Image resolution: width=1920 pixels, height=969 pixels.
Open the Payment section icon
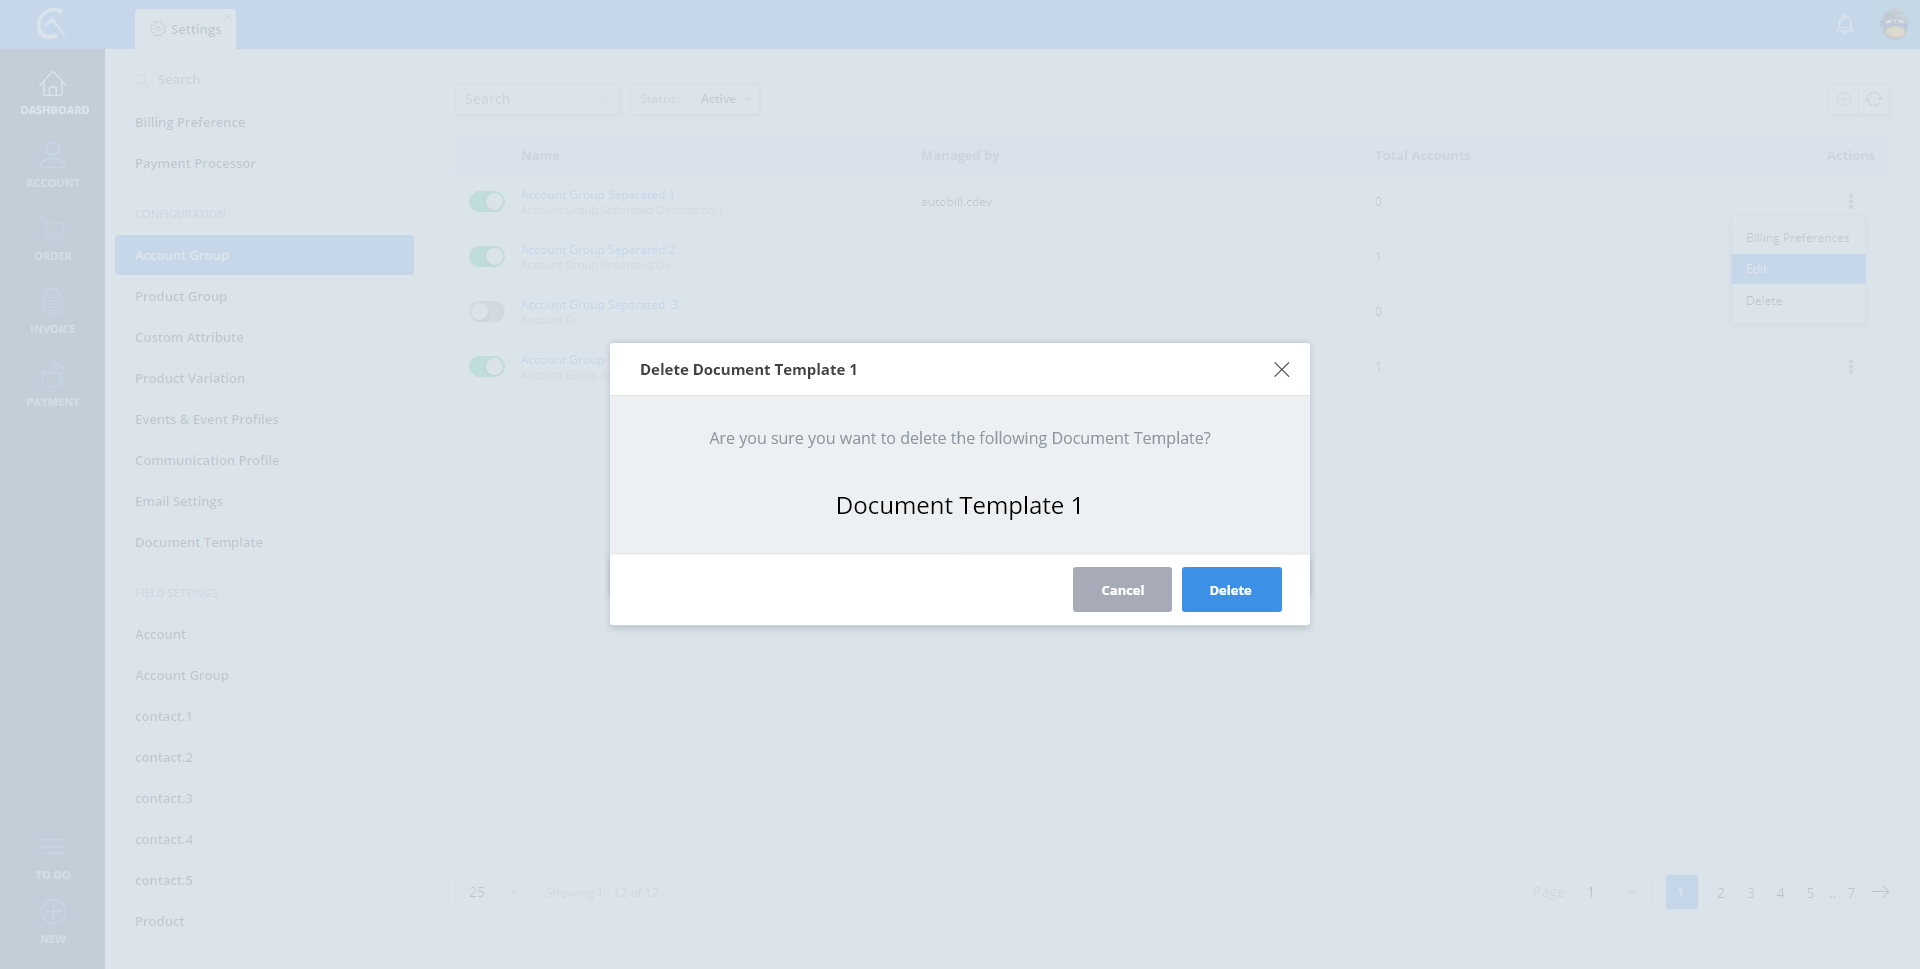pos(52,384)
